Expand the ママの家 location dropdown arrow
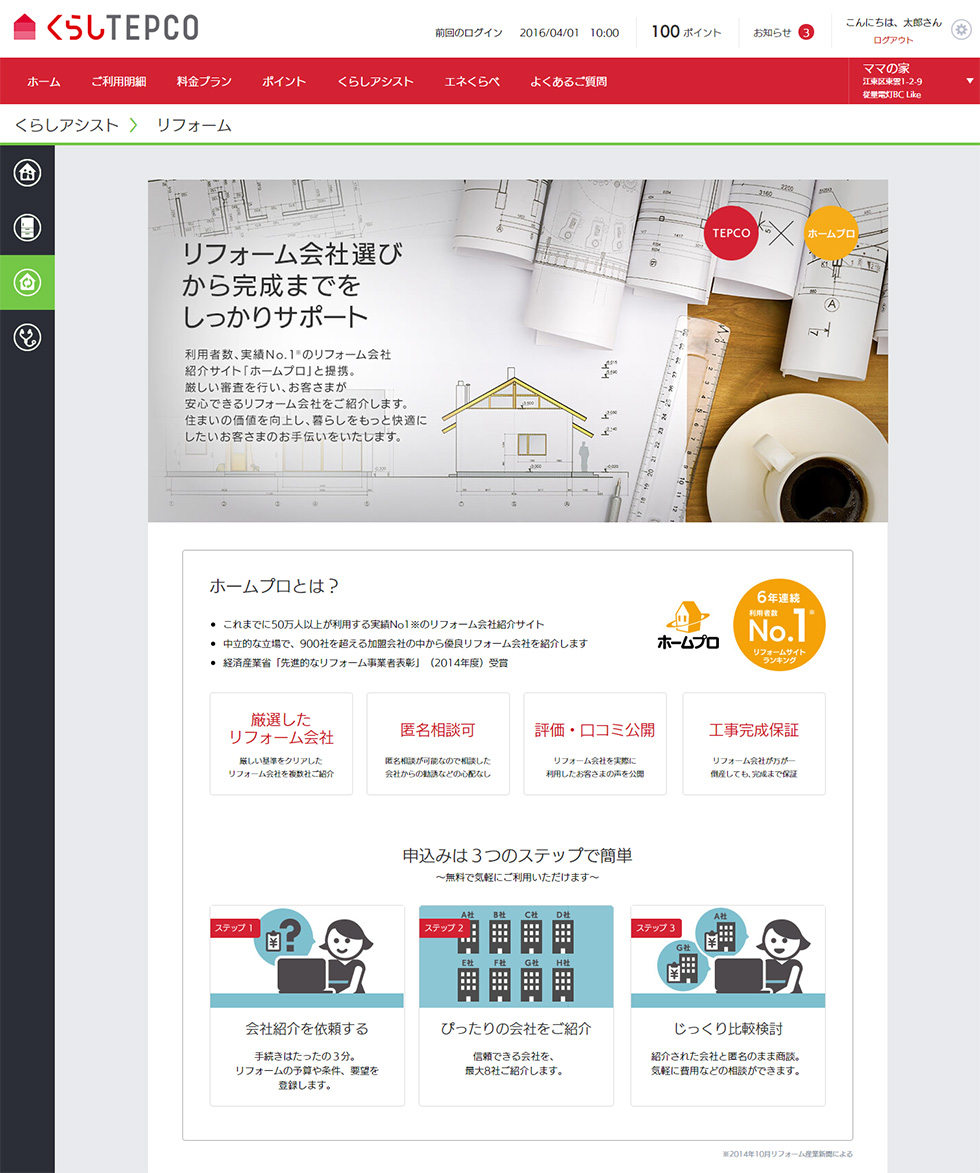980x1173 pixels. point(970,81)
